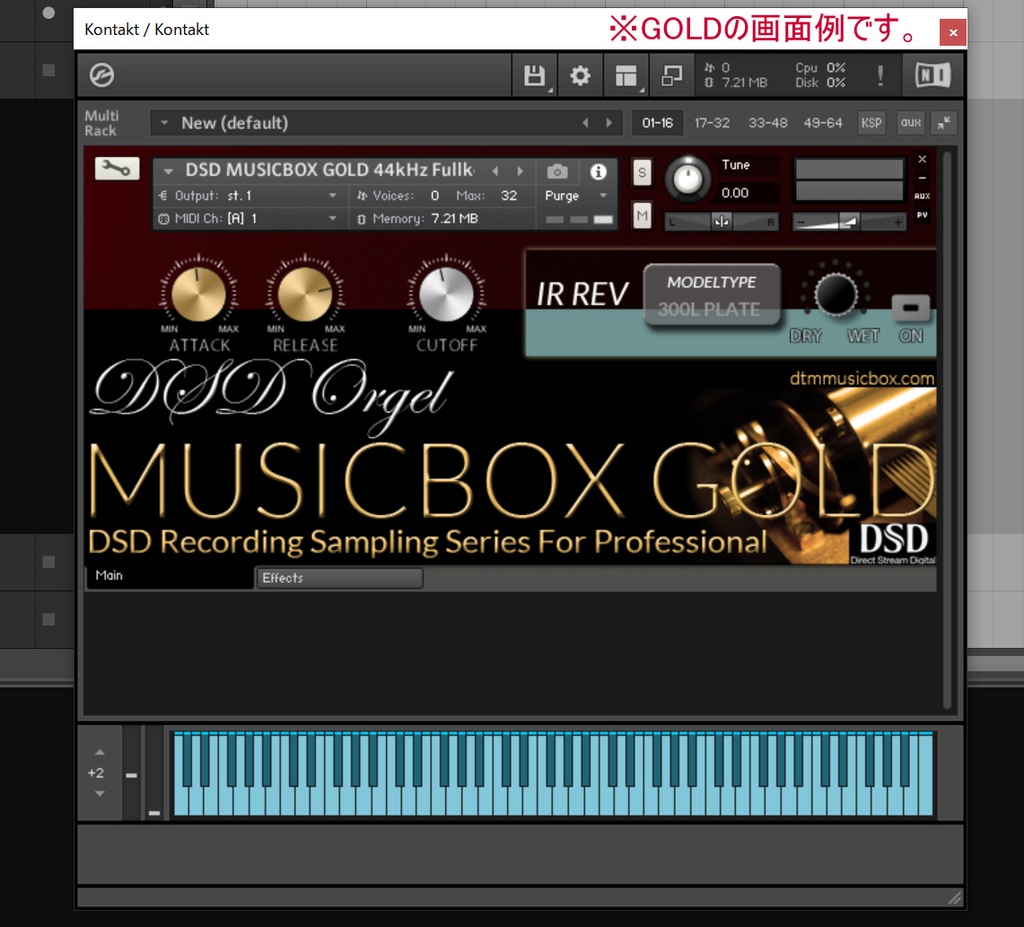
Task: Mute the instrument with the M button
Action: pos(642,214)
